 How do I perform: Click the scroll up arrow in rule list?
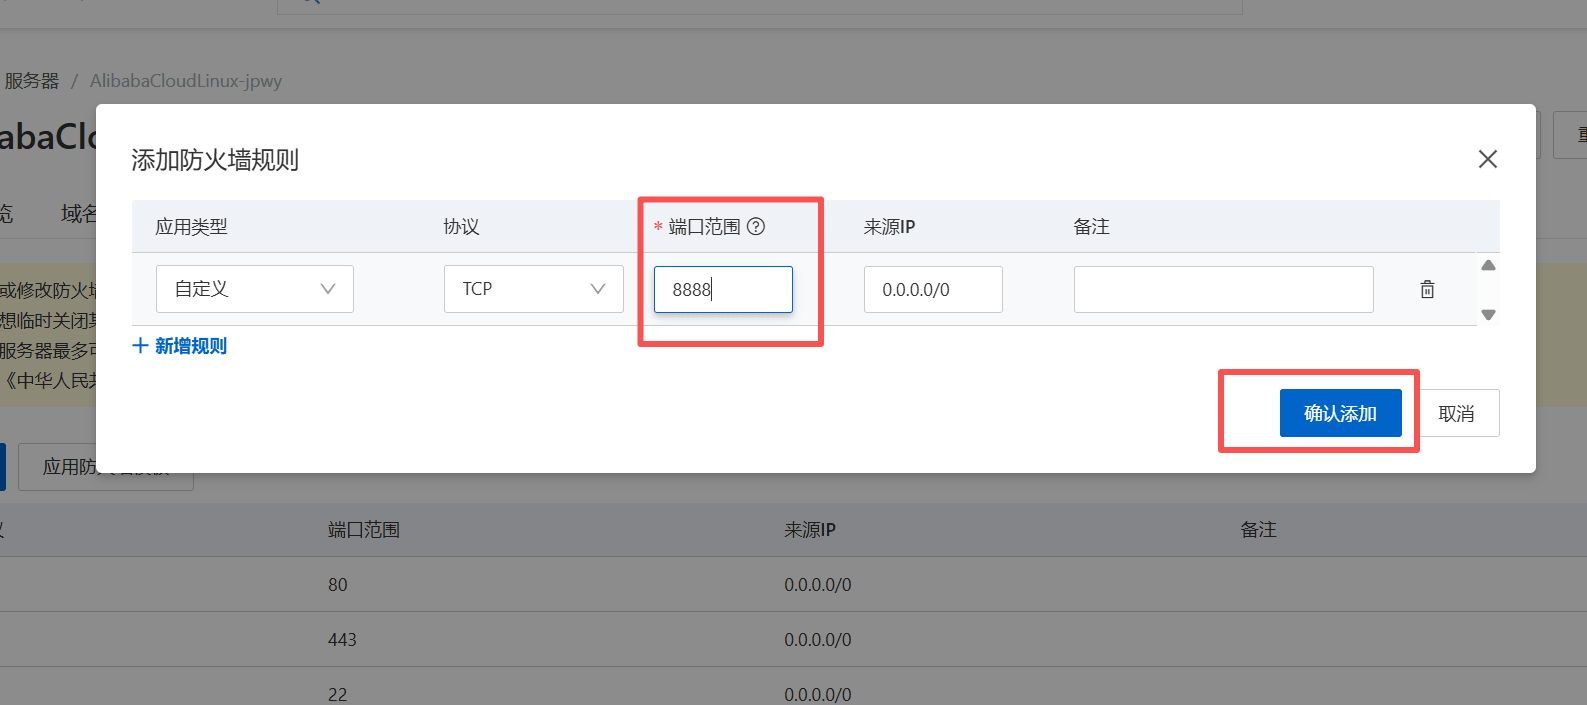point(1488,266)
